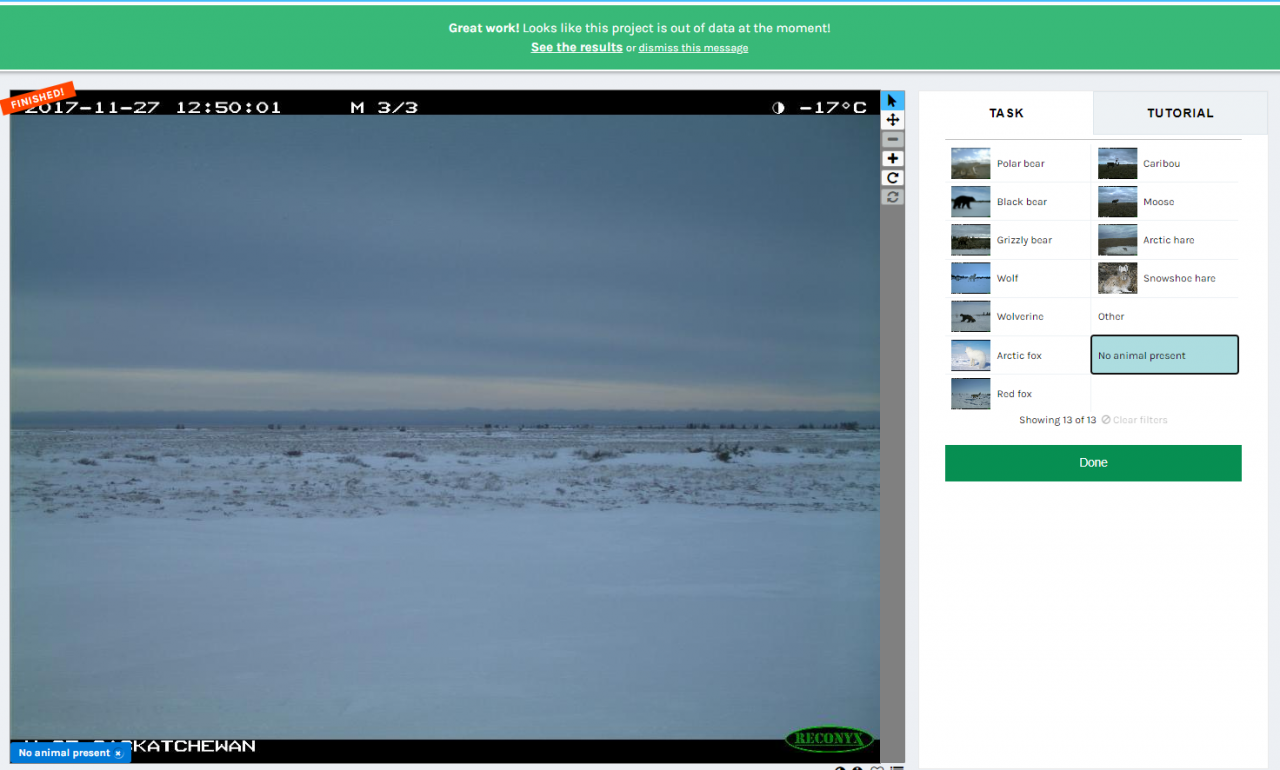Select 'No animal present' option
1280x770 pixels.
click(1165, 355)
